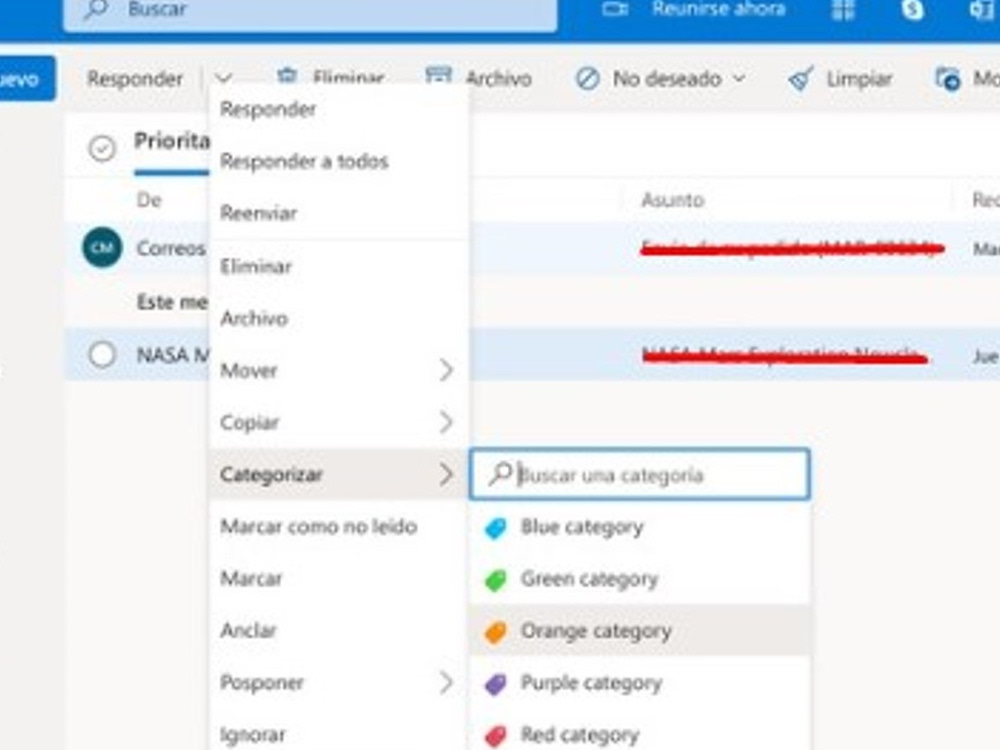Click the Buscar una categoría field
The height and width of the screenshot is (750, 1000).
(x=640, y=474)
